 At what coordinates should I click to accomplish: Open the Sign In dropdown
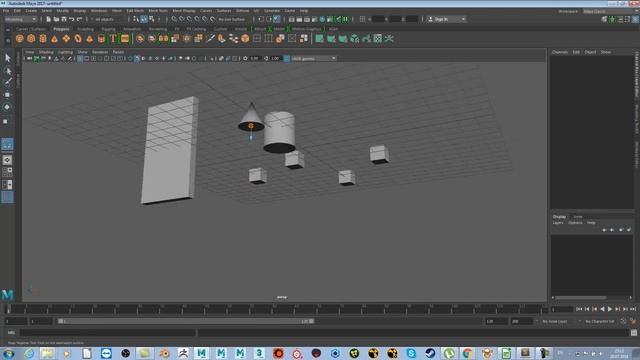coord(447,19)
